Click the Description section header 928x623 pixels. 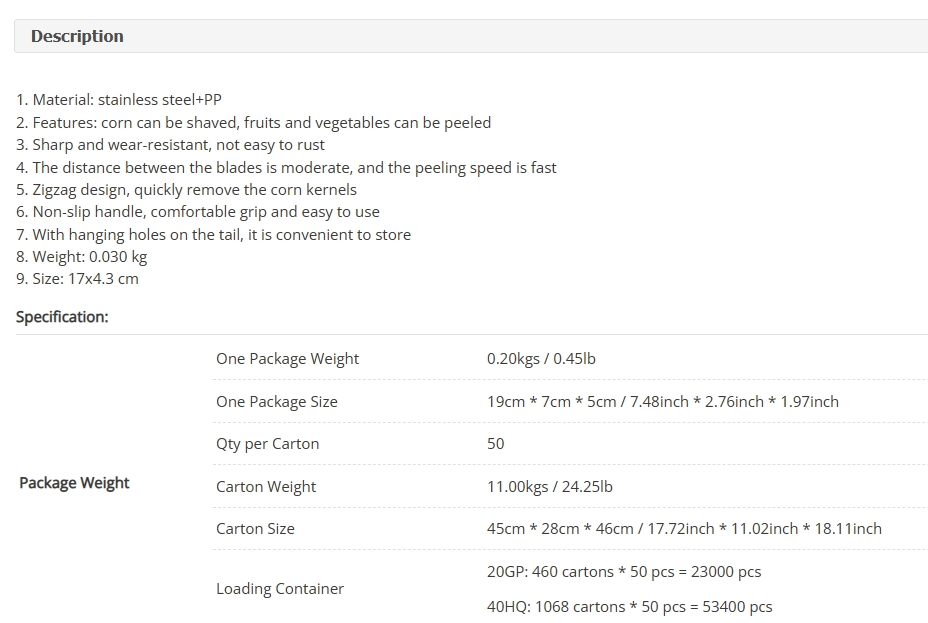[x=77, y=36]
